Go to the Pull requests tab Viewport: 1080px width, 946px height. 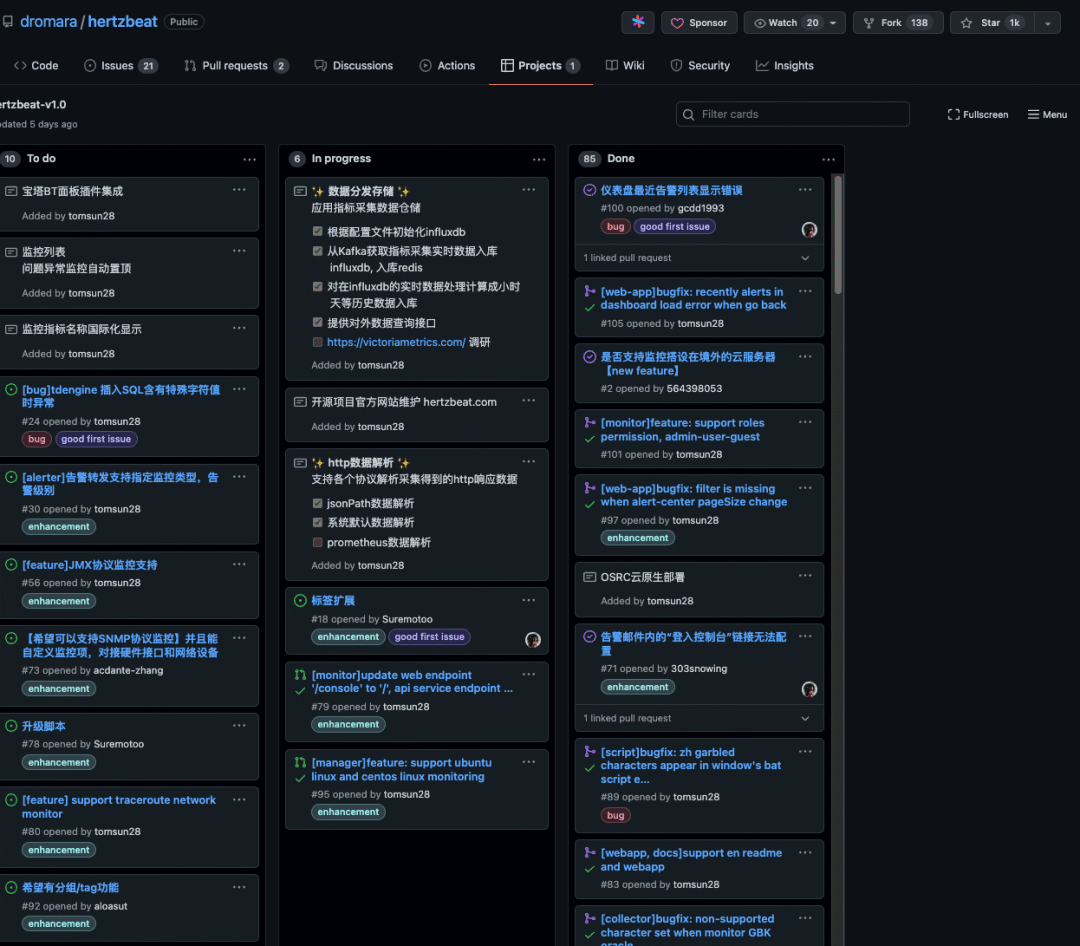[236, 65]
